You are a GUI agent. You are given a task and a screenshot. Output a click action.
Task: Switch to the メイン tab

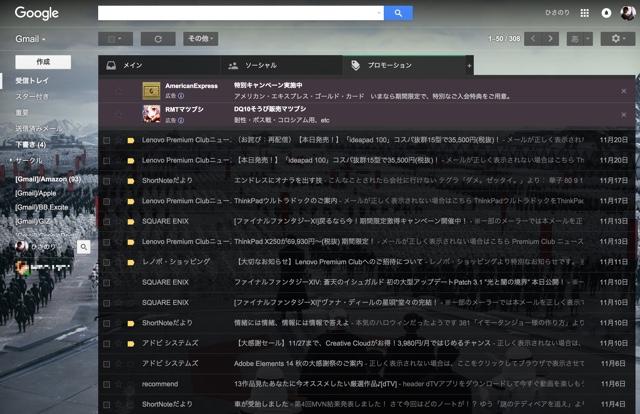[x=159, y=65]
